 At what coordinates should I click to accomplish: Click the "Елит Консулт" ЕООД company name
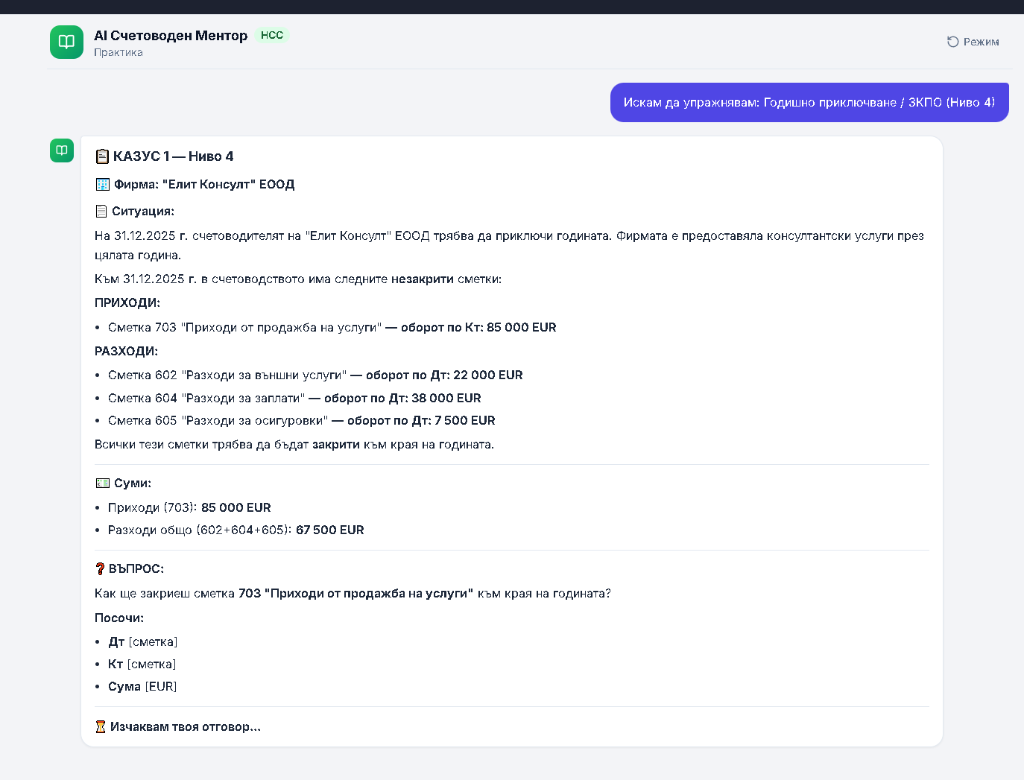228,184
